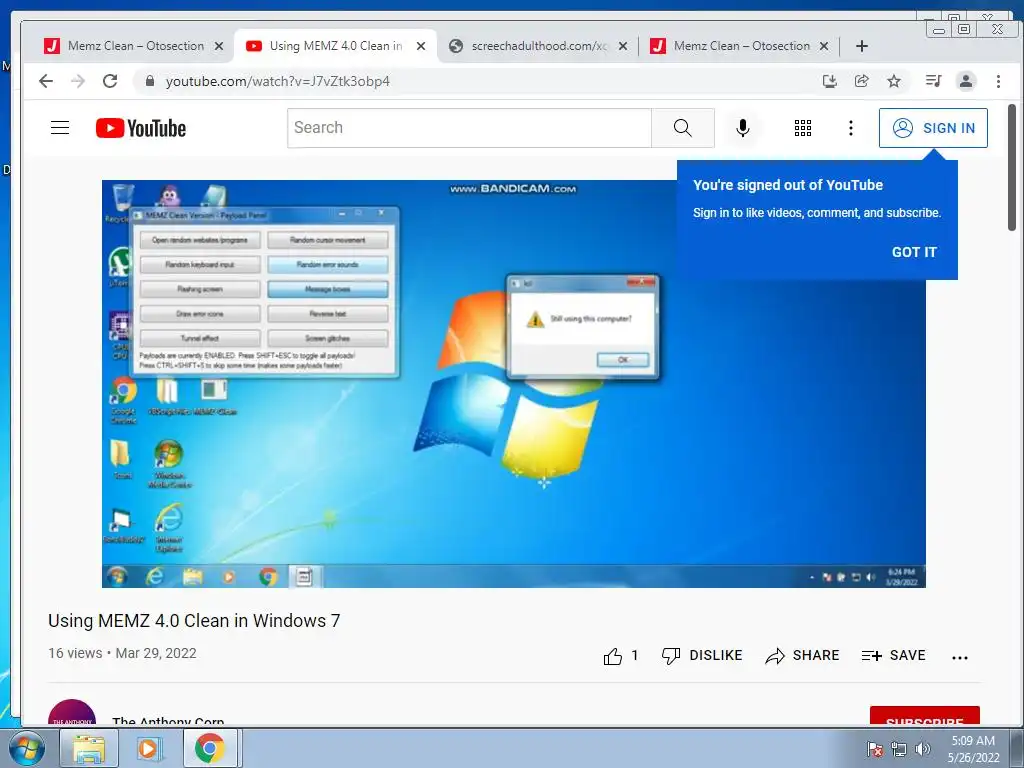Click the DISLIKE thumbs down button
Viewport: 1024px width, 768px height.
pos(701,656)
